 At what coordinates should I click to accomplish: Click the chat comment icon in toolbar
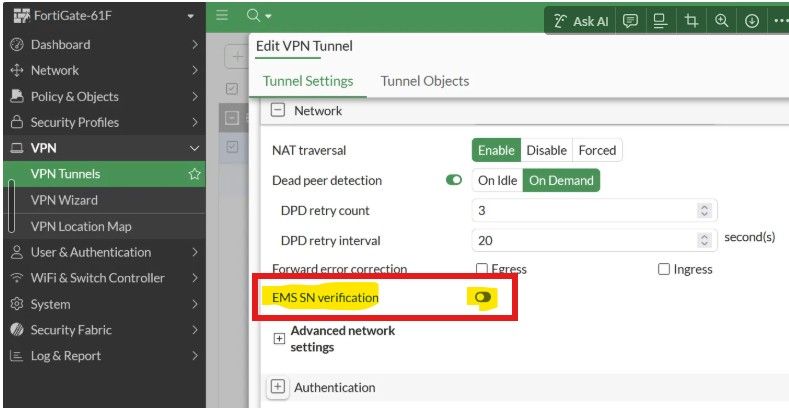point(630,21)
